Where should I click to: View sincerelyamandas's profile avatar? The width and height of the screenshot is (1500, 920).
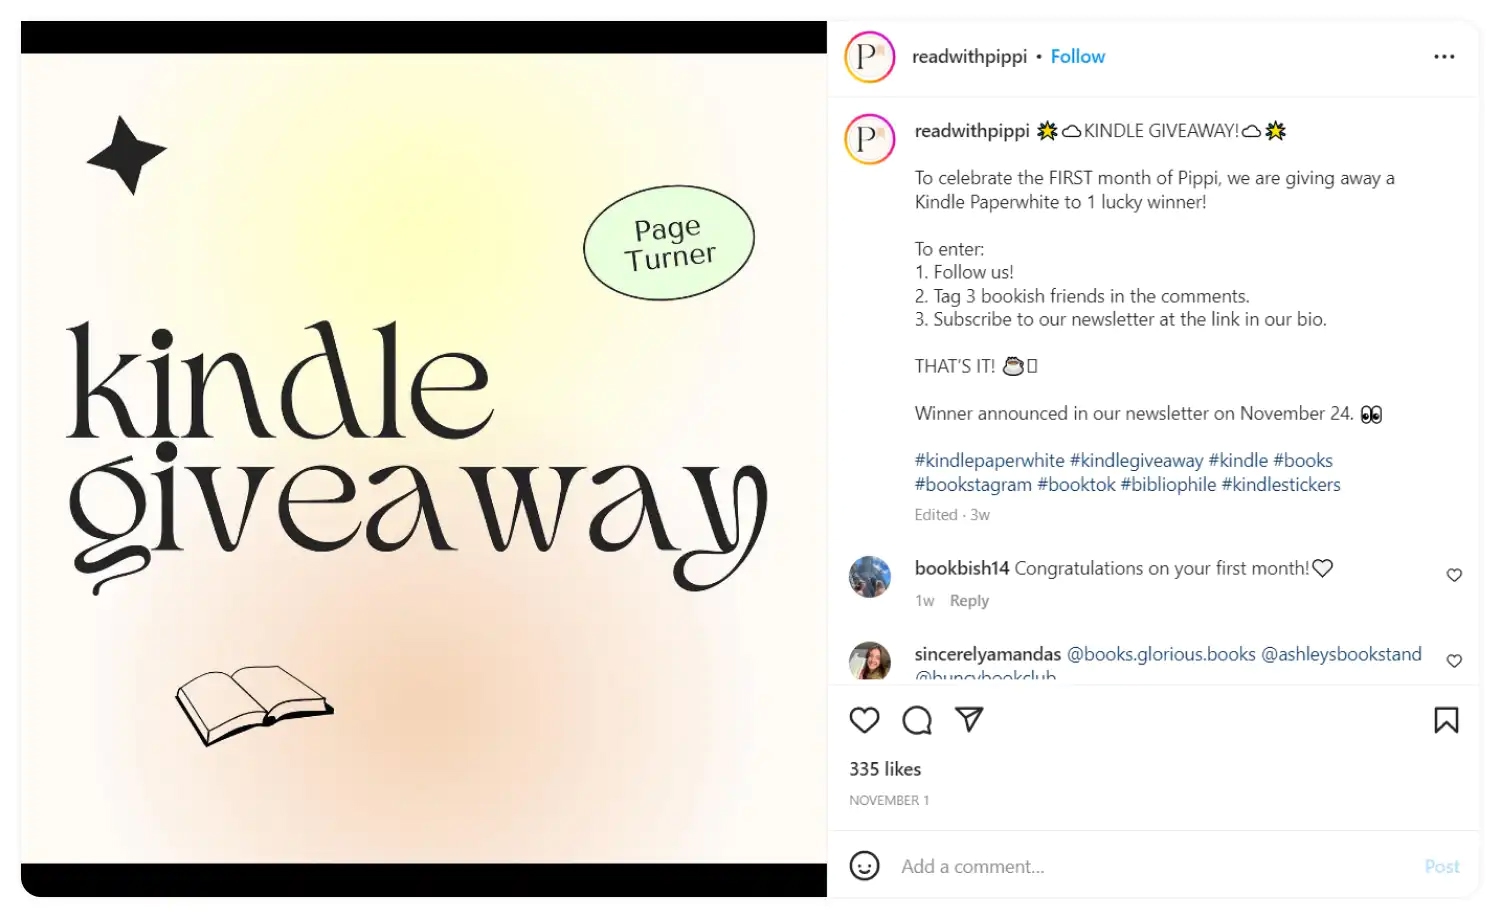tap(869, 661)
